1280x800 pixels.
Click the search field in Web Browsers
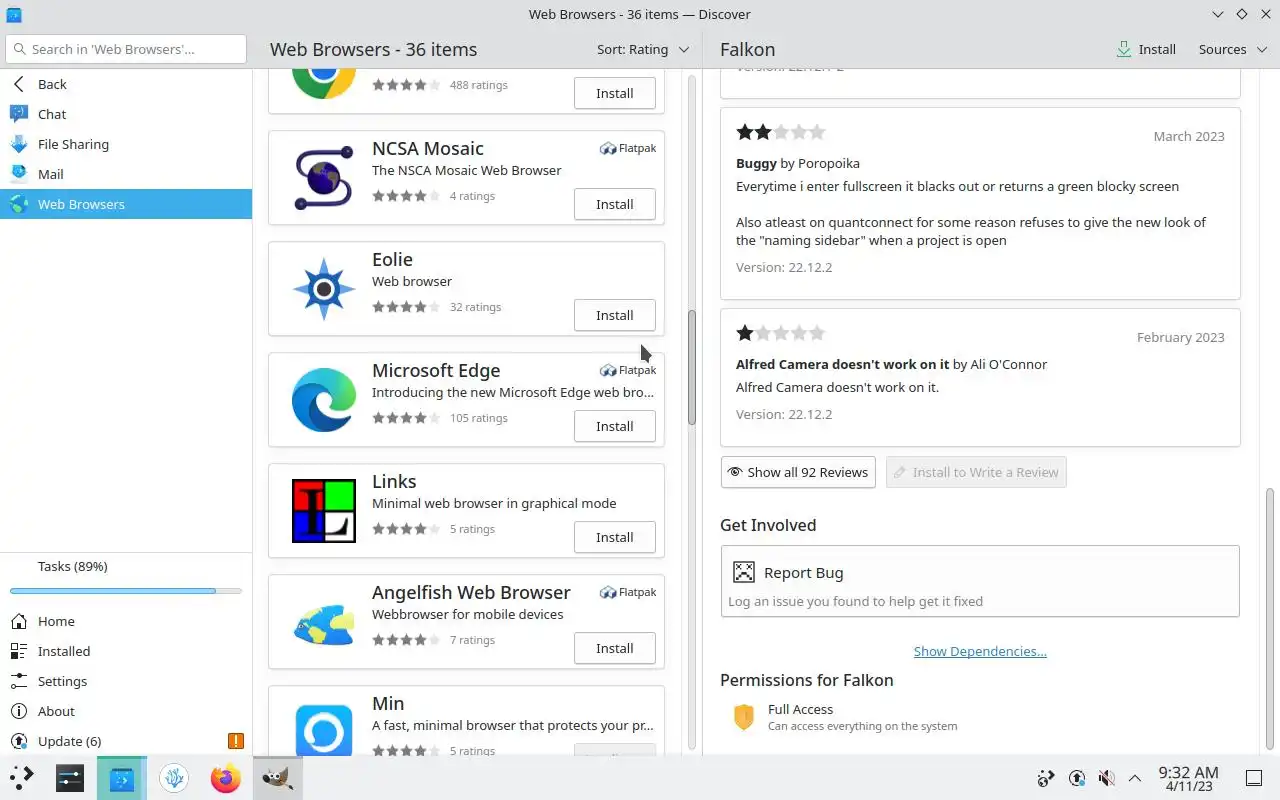pos(126,49)
